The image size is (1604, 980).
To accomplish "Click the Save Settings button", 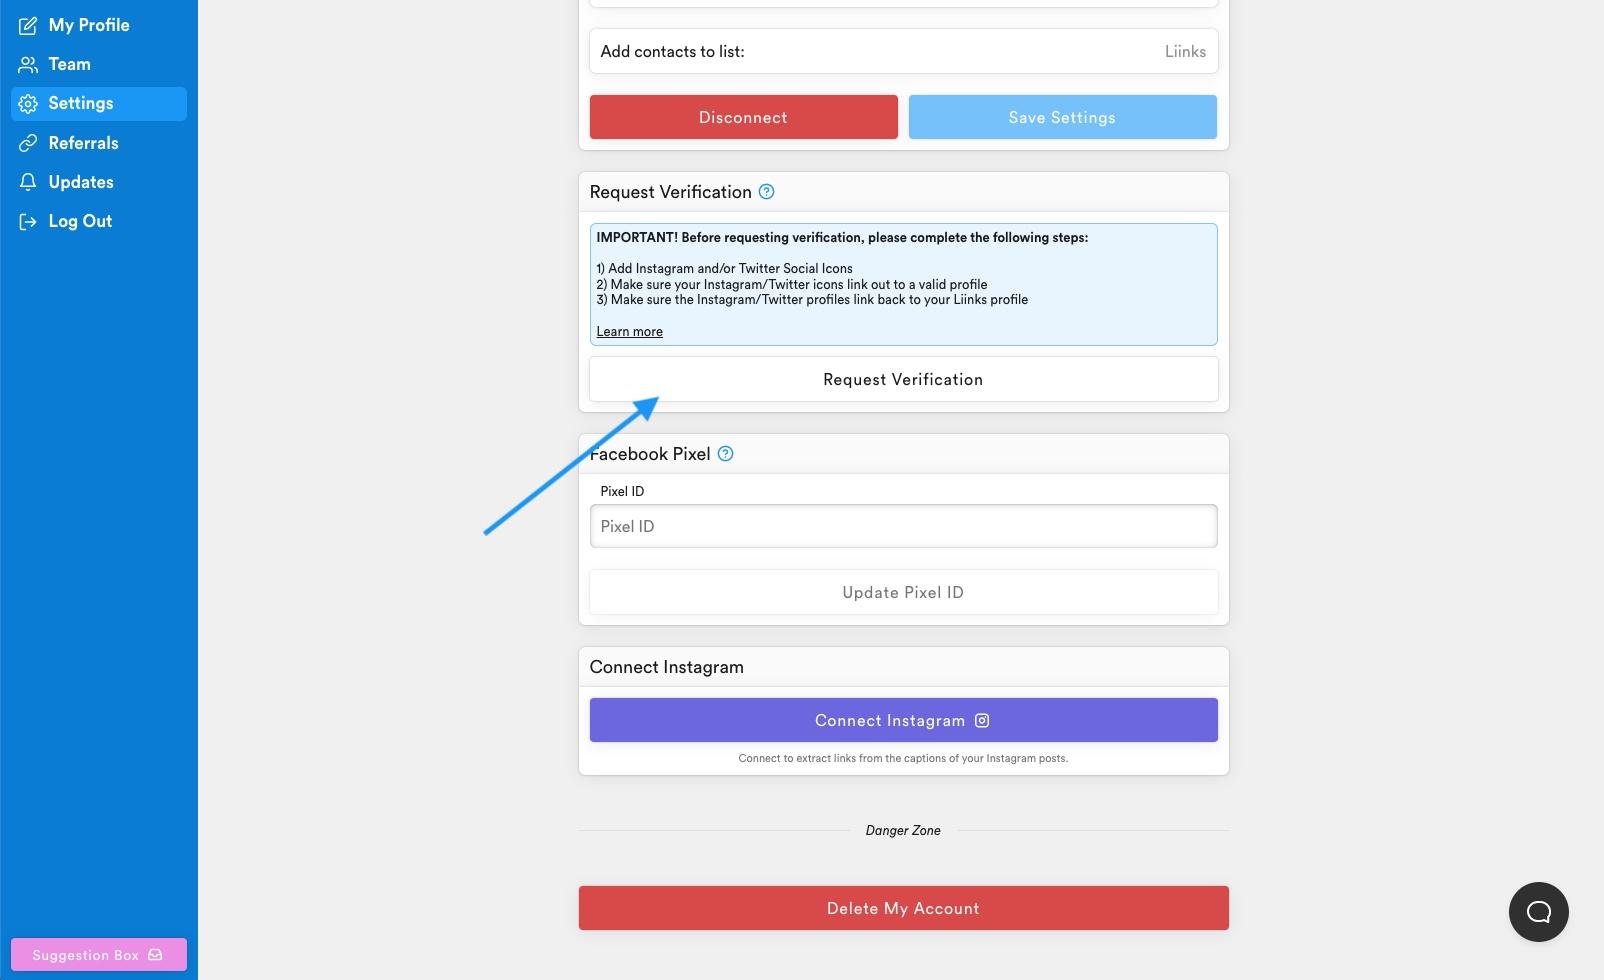I will click(1062, 118).
